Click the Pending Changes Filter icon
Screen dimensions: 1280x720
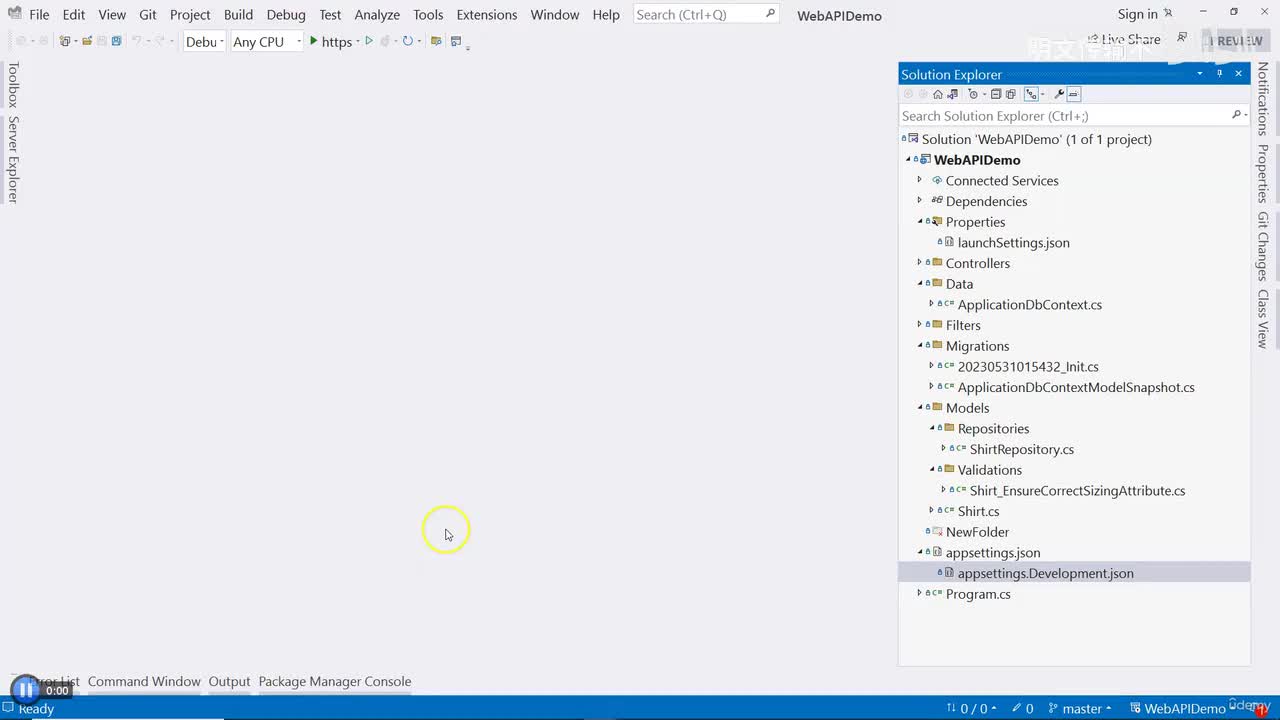(x=974, y=94)
